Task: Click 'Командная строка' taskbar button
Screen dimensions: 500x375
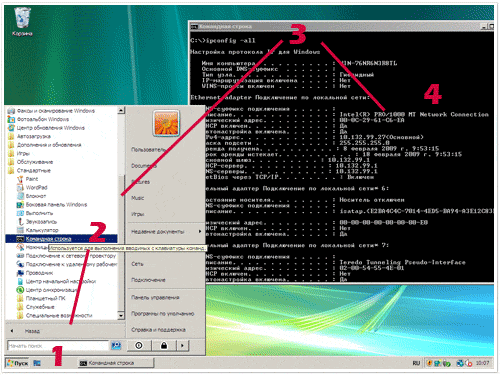Action: [116, 363]
